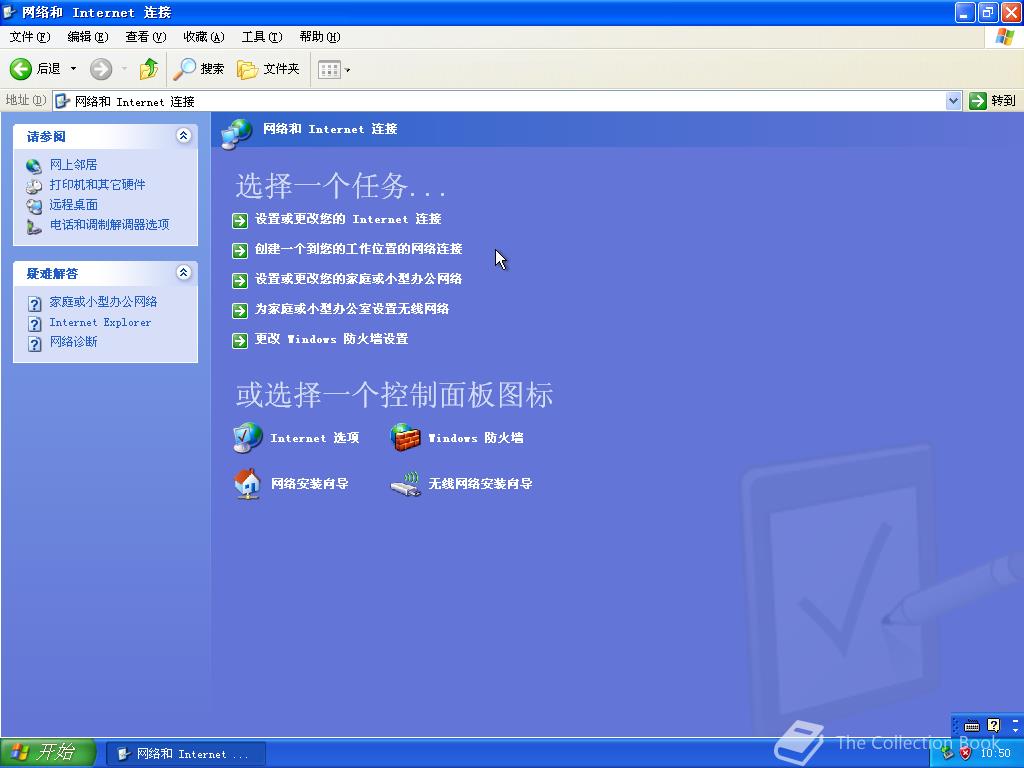Collapse the 疑难解答 panel chevron
1024x768 pixels.
(x=184, y=273)
